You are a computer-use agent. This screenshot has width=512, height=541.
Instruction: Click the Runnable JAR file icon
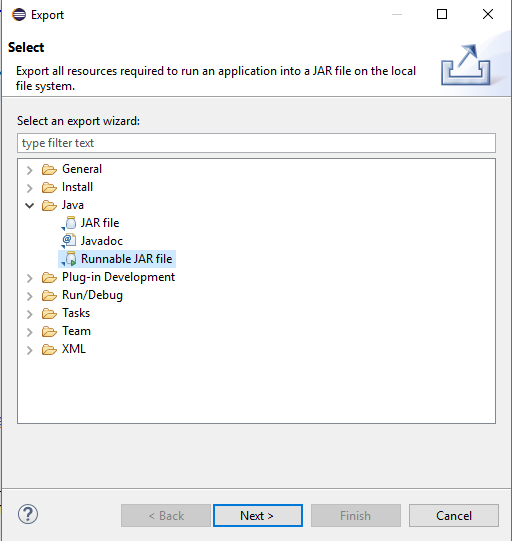[x=69, y=259]
